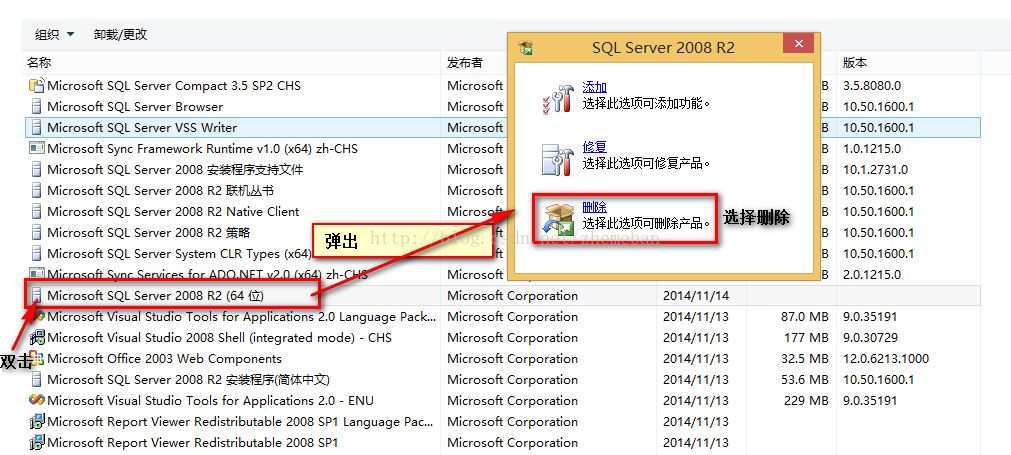This screenshot has width=1011, height=455.
Task: Click icon of Microsoft Office 2003 Web Components
Action: (37, 358)
